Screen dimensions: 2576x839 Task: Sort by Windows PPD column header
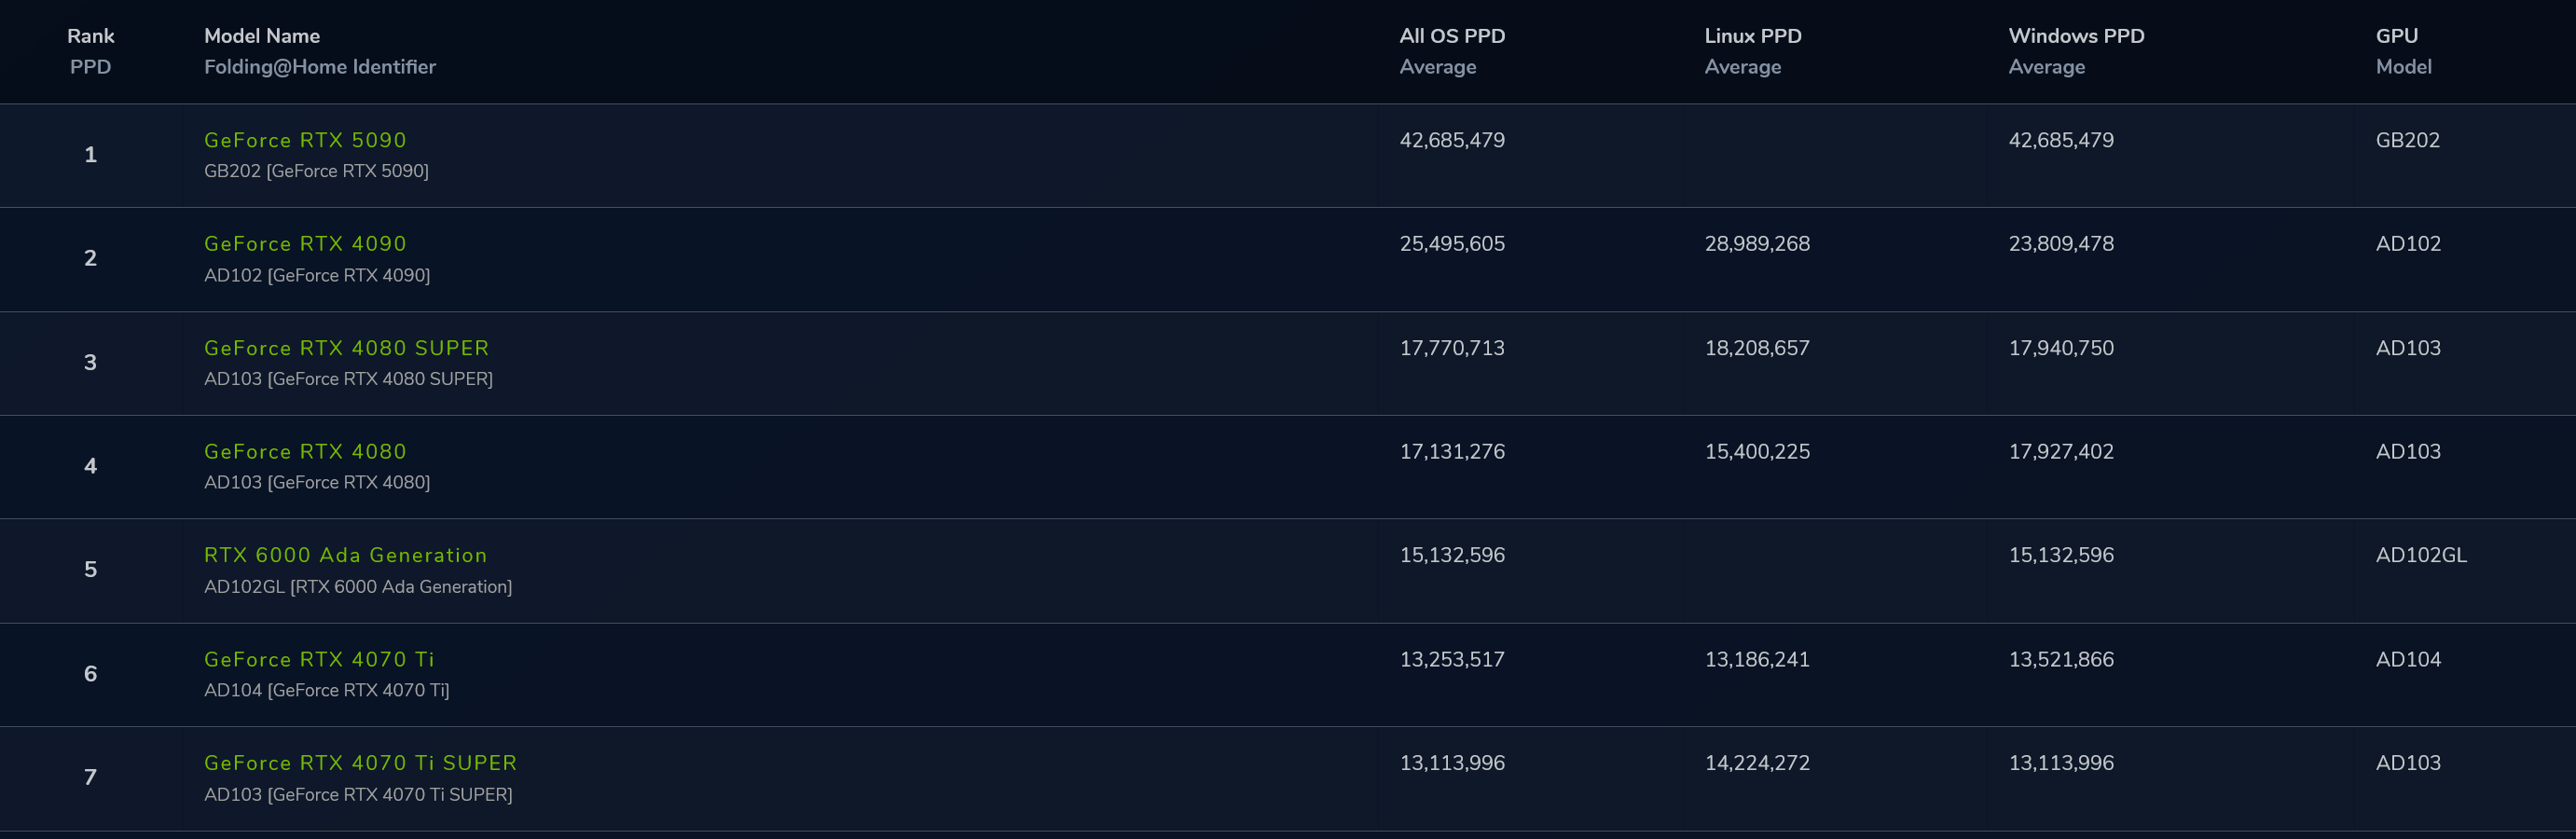tap(2076, 36)
